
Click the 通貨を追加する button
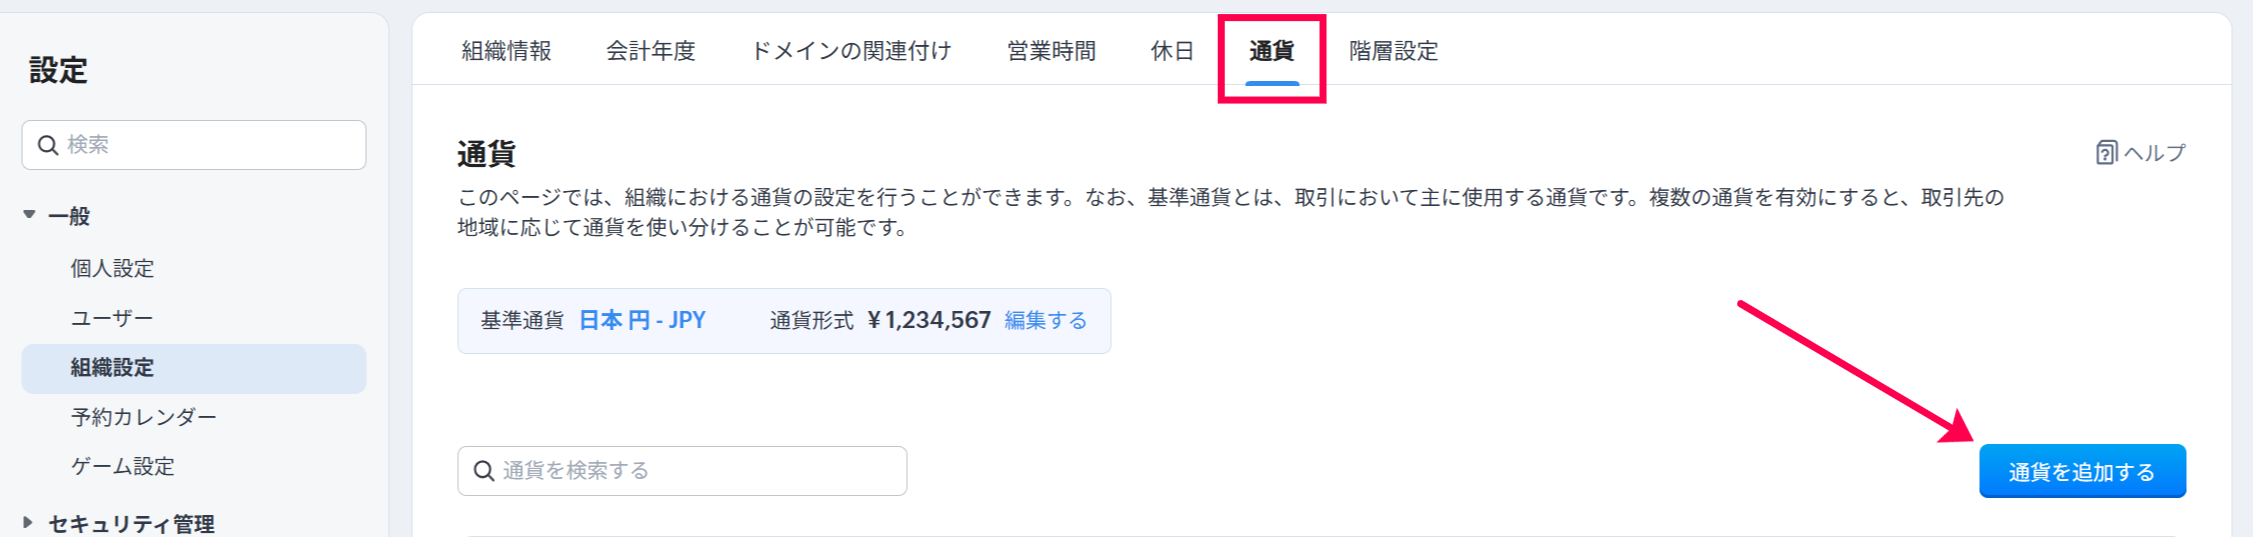[2082, 471]
